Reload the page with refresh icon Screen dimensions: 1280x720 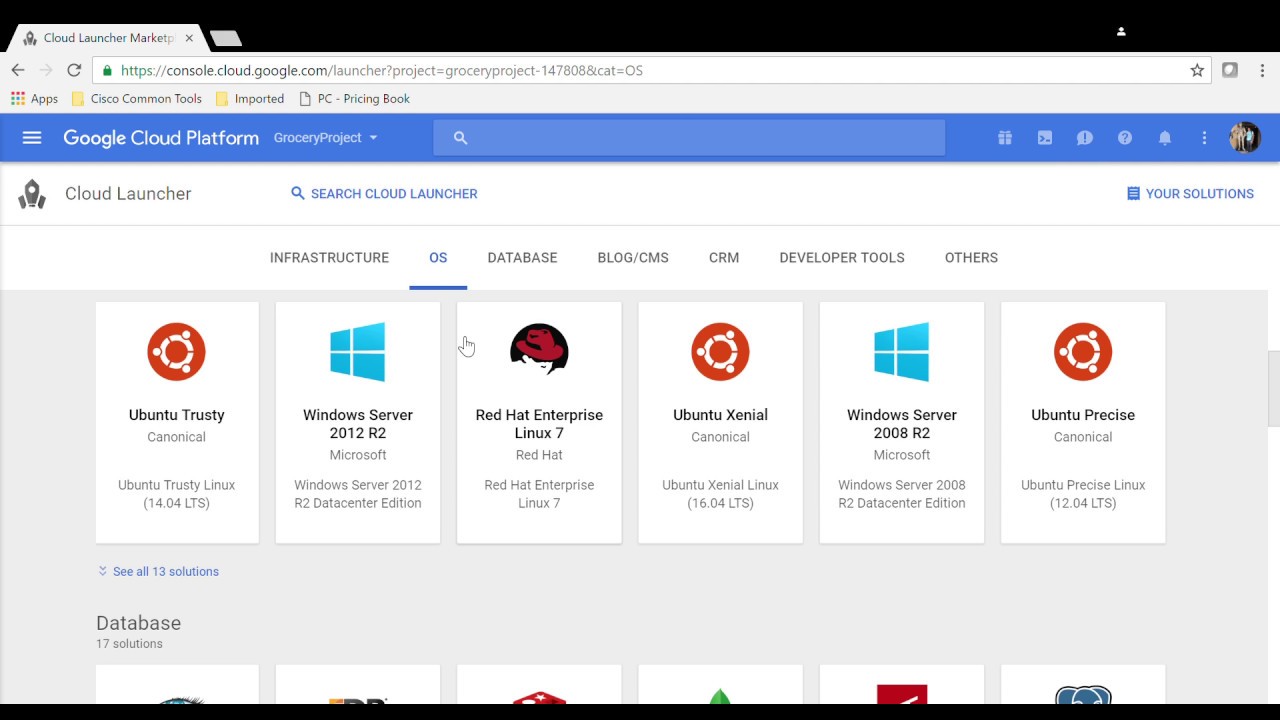(74, 70)
